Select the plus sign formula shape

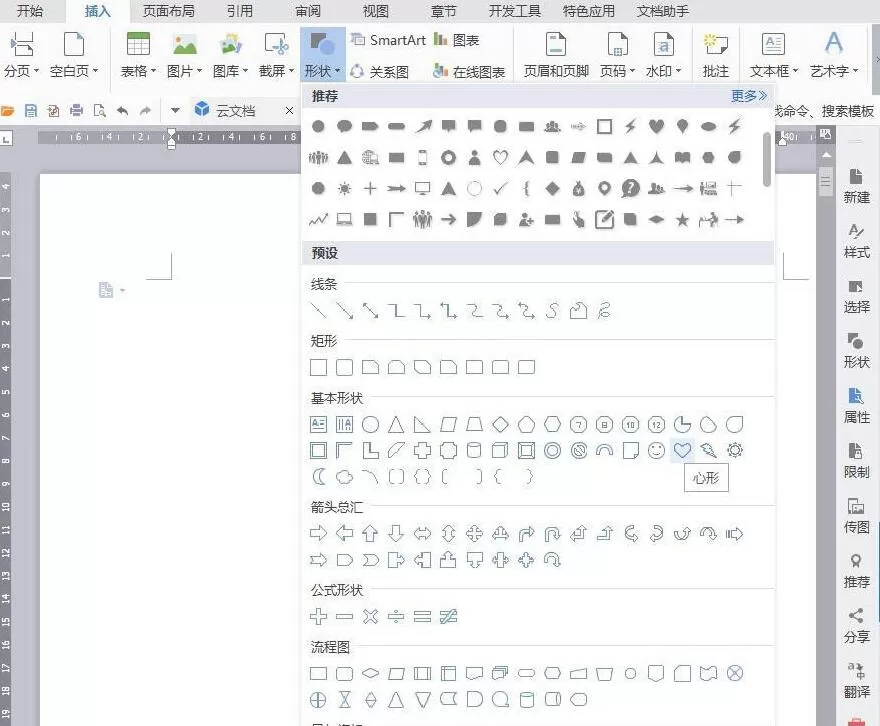[x=318, y=617]
